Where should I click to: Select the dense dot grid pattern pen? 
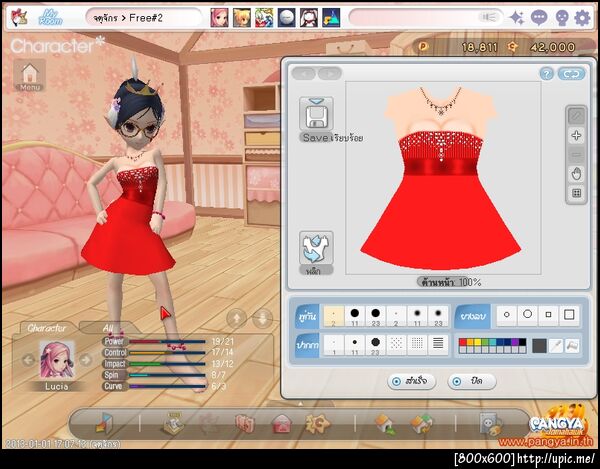[x=417, y=345]
